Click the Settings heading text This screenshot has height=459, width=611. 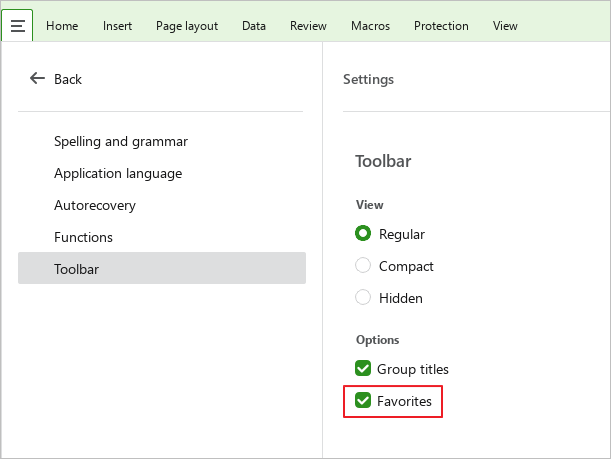pyautogui.click(x=368, y=79)
